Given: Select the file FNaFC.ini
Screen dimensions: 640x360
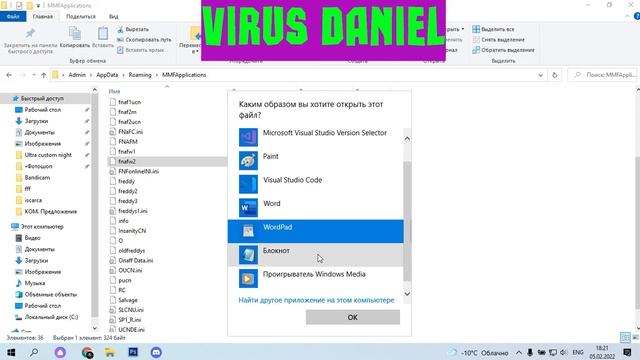Looking at the screenshot, I should pos(130,132).
